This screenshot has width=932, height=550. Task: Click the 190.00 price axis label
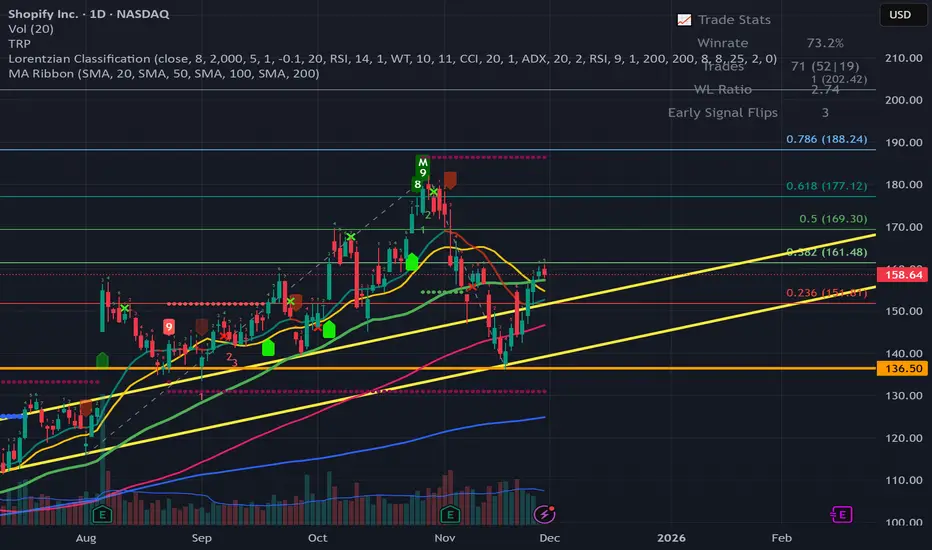click(903, 142)
